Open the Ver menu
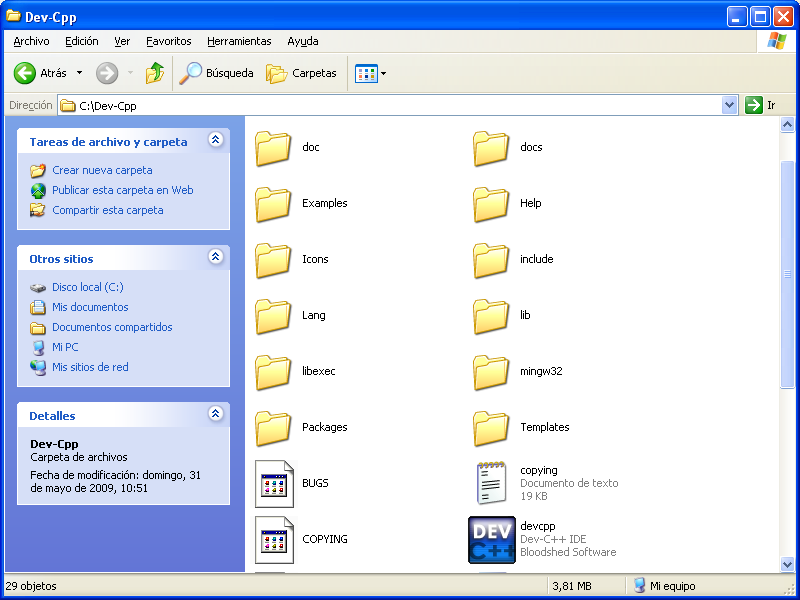The image size is (800, 600). tap(122, 41)
